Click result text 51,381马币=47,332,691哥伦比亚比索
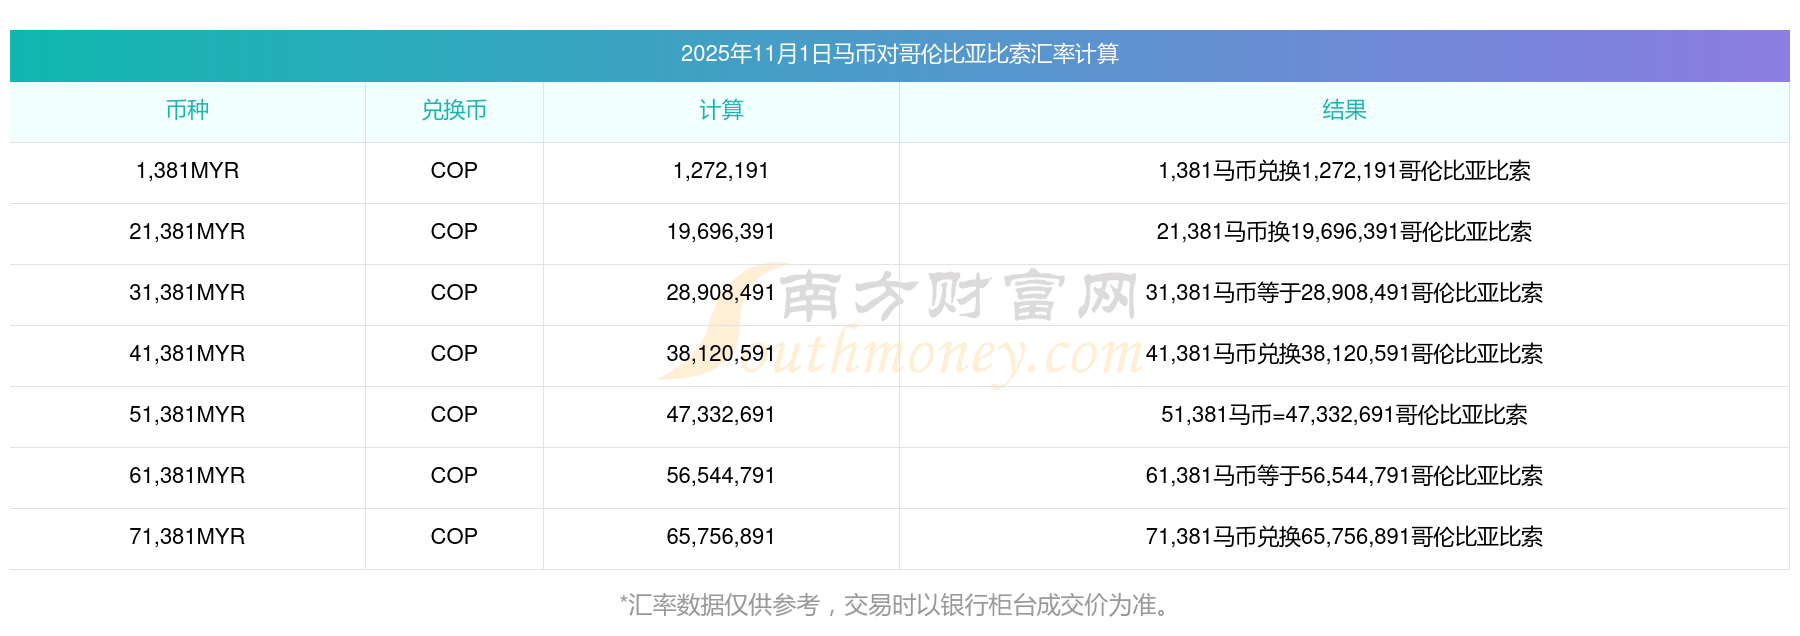The width and height of the screenshot is (1800, 636). point(1344,415)
